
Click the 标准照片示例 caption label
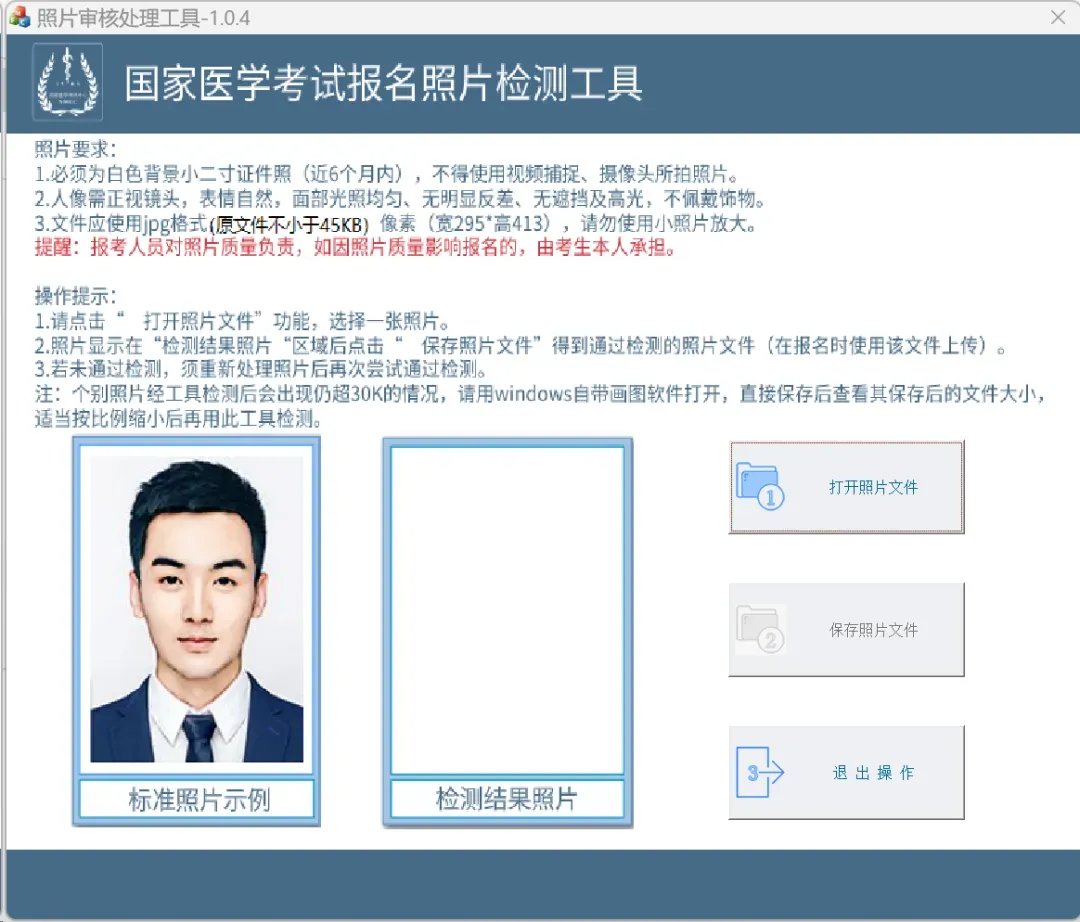(198, 799)
